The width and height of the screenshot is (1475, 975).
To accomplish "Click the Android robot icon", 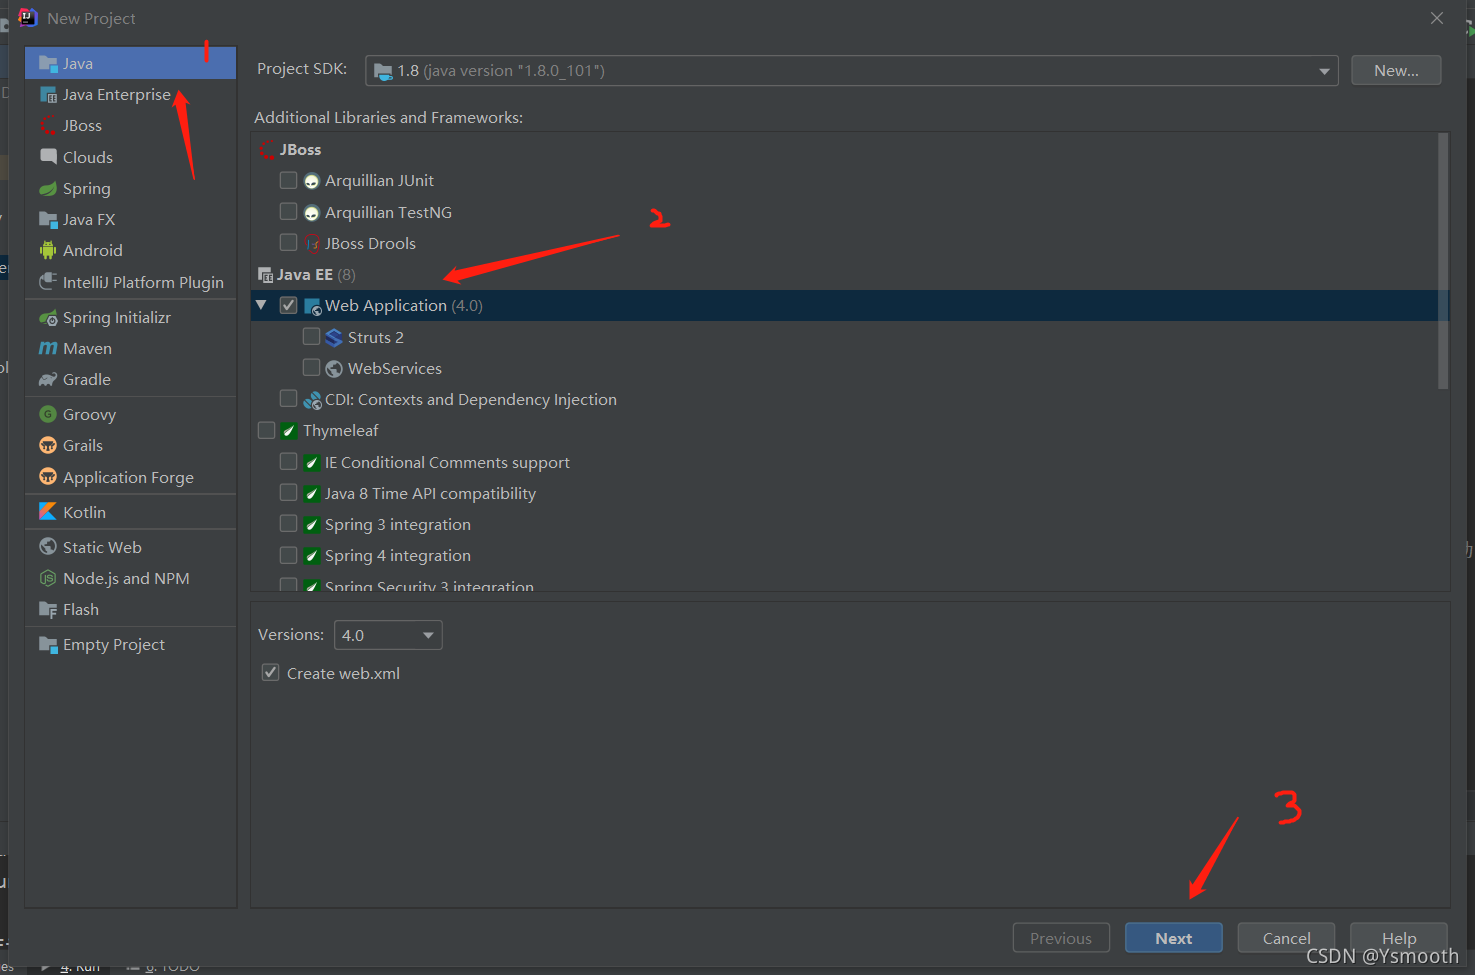I will point(48,251).
